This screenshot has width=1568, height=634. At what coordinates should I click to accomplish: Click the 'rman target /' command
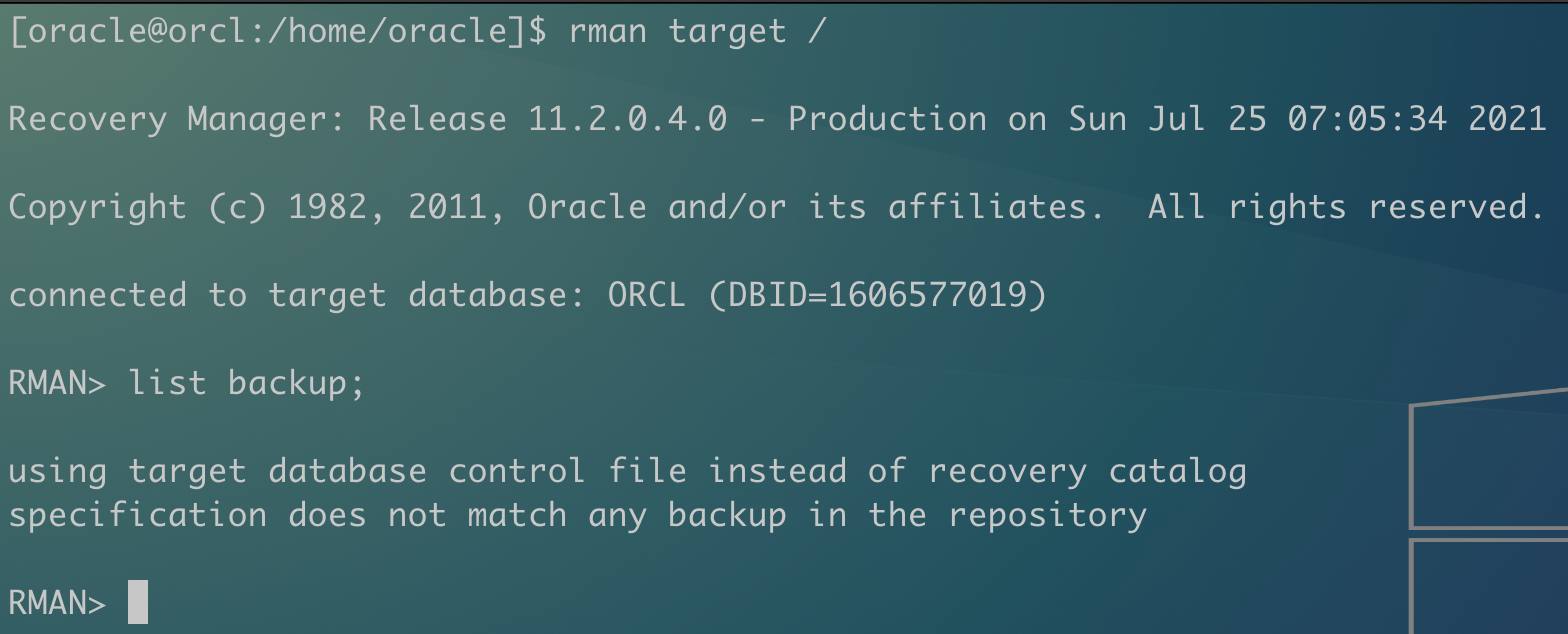pos(697,31)
